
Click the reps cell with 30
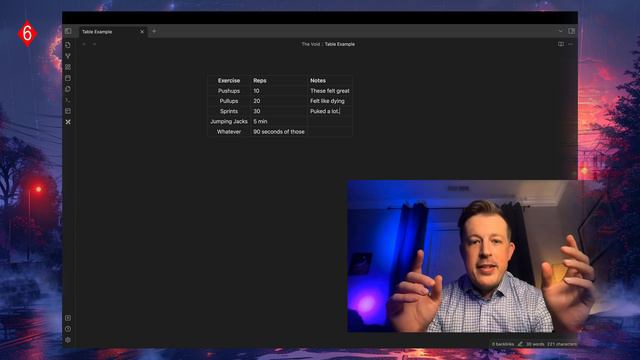coord(278,111)
